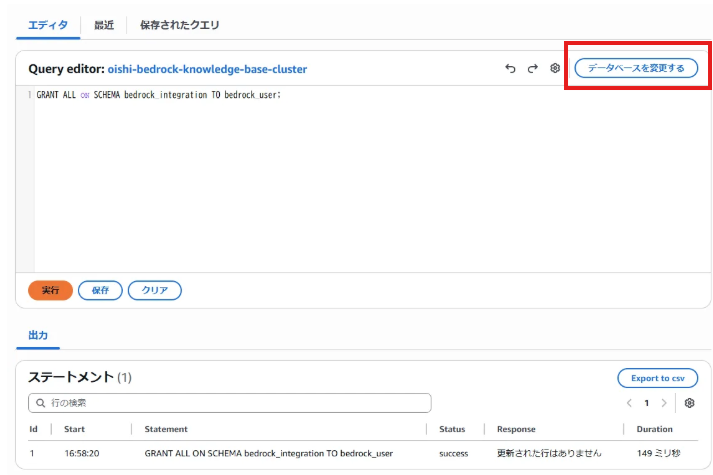Sort by the Status column header
This screenshot has height=475, width=713.
[452, 429]
